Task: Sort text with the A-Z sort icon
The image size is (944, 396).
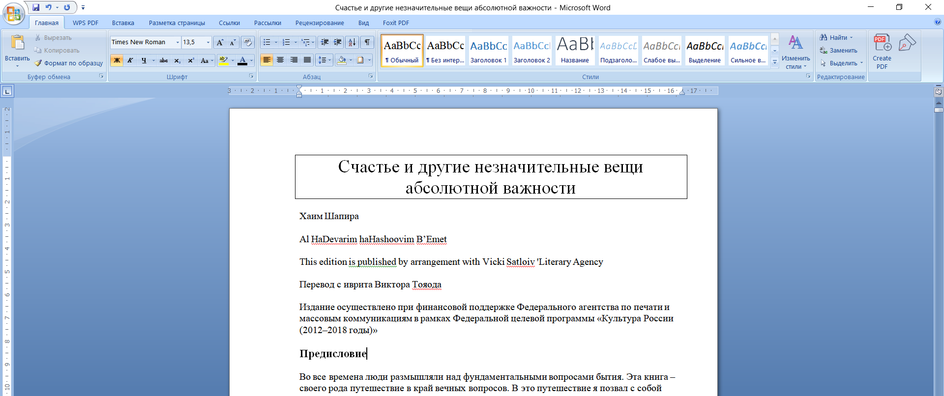Action: point(352,43)
